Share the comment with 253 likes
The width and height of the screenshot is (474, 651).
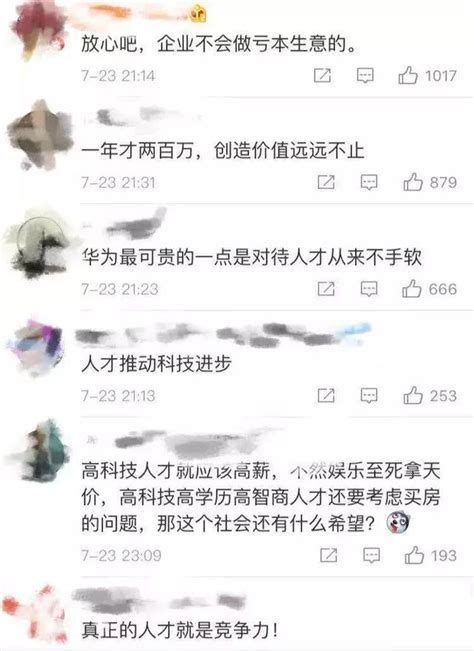[326, 395]
